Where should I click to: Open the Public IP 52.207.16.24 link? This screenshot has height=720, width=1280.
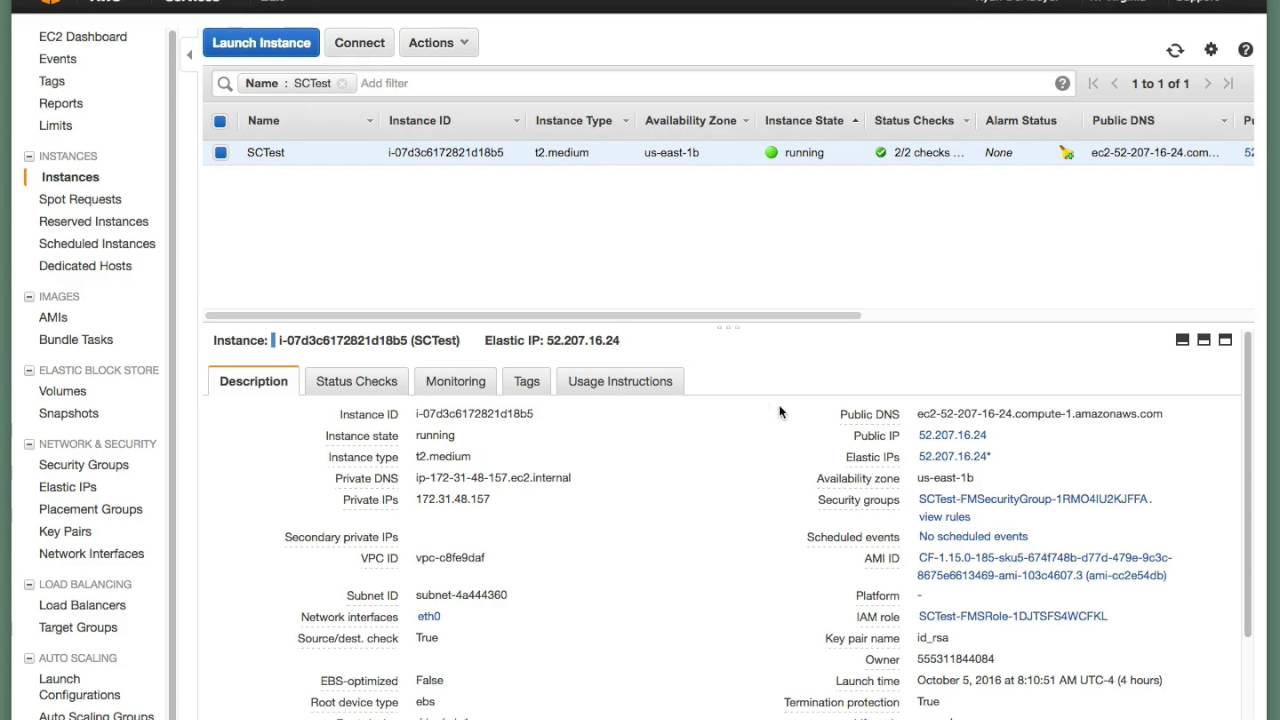click(952, 435)
